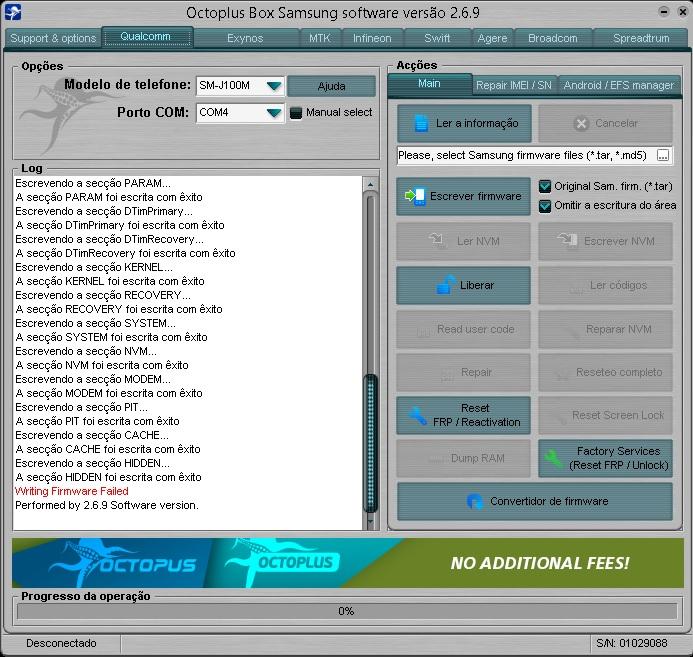
Task: Click the Log scroll down arrow
Action: pyautogui.click(x=370, y=522)
